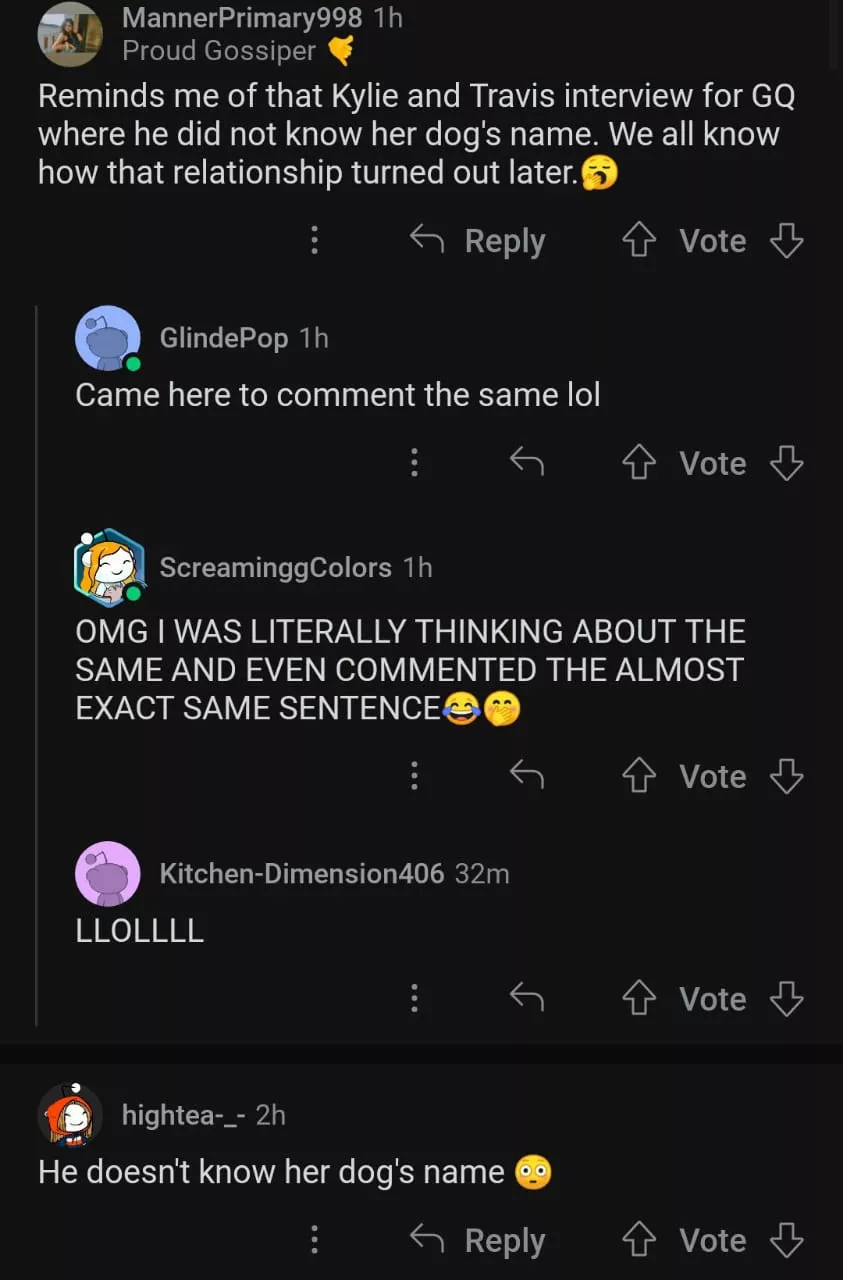Downvote MannerPrimary998's comment
843x1280 pixels.
(x=787, y=241)
